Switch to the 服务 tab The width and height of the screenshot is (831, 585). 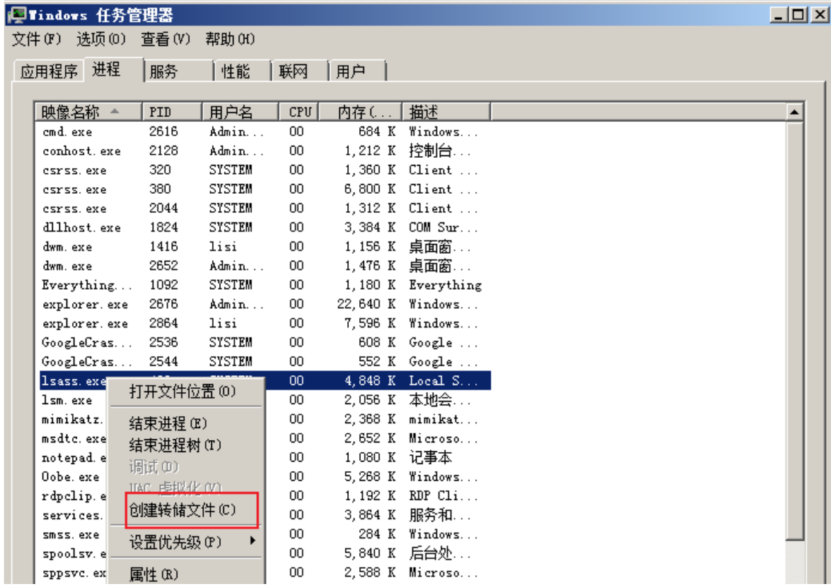163,71
